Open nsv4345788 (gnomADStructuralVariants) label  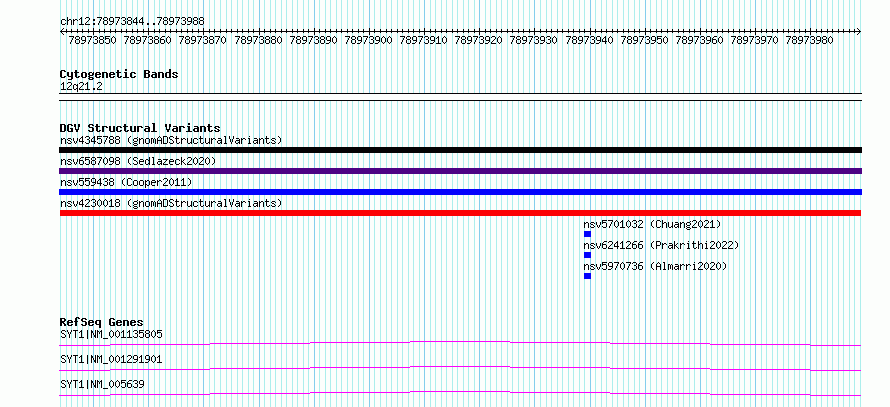171,140
